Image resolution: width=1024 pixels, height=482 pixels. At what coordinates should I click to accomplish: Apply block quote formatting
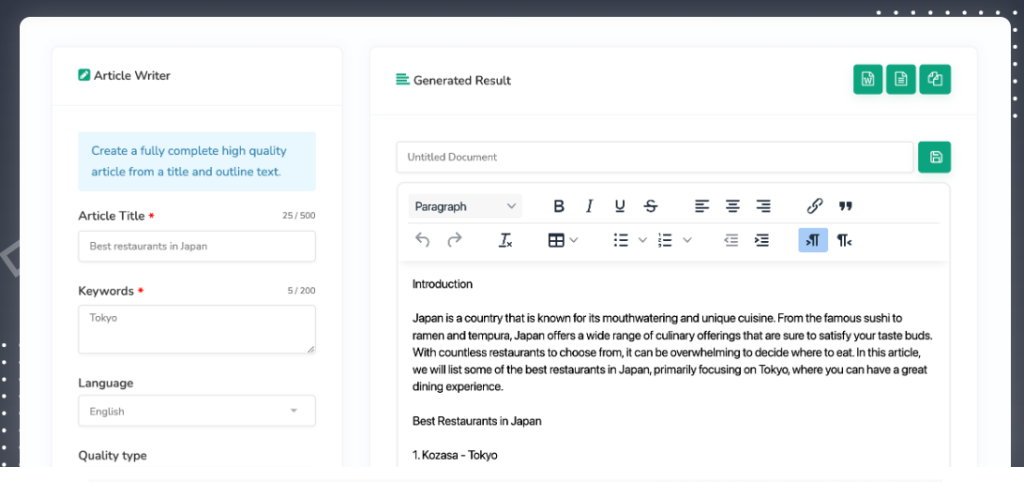(845, 206)
